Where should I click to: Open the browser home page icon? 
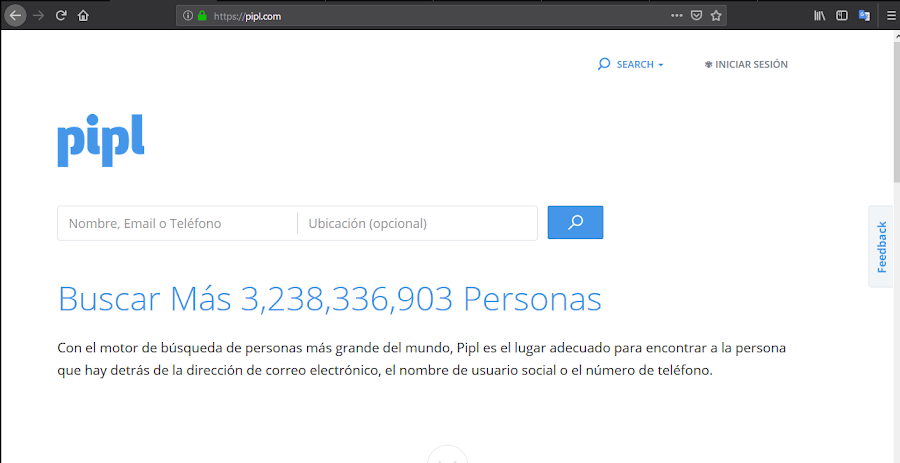(83, 16)
